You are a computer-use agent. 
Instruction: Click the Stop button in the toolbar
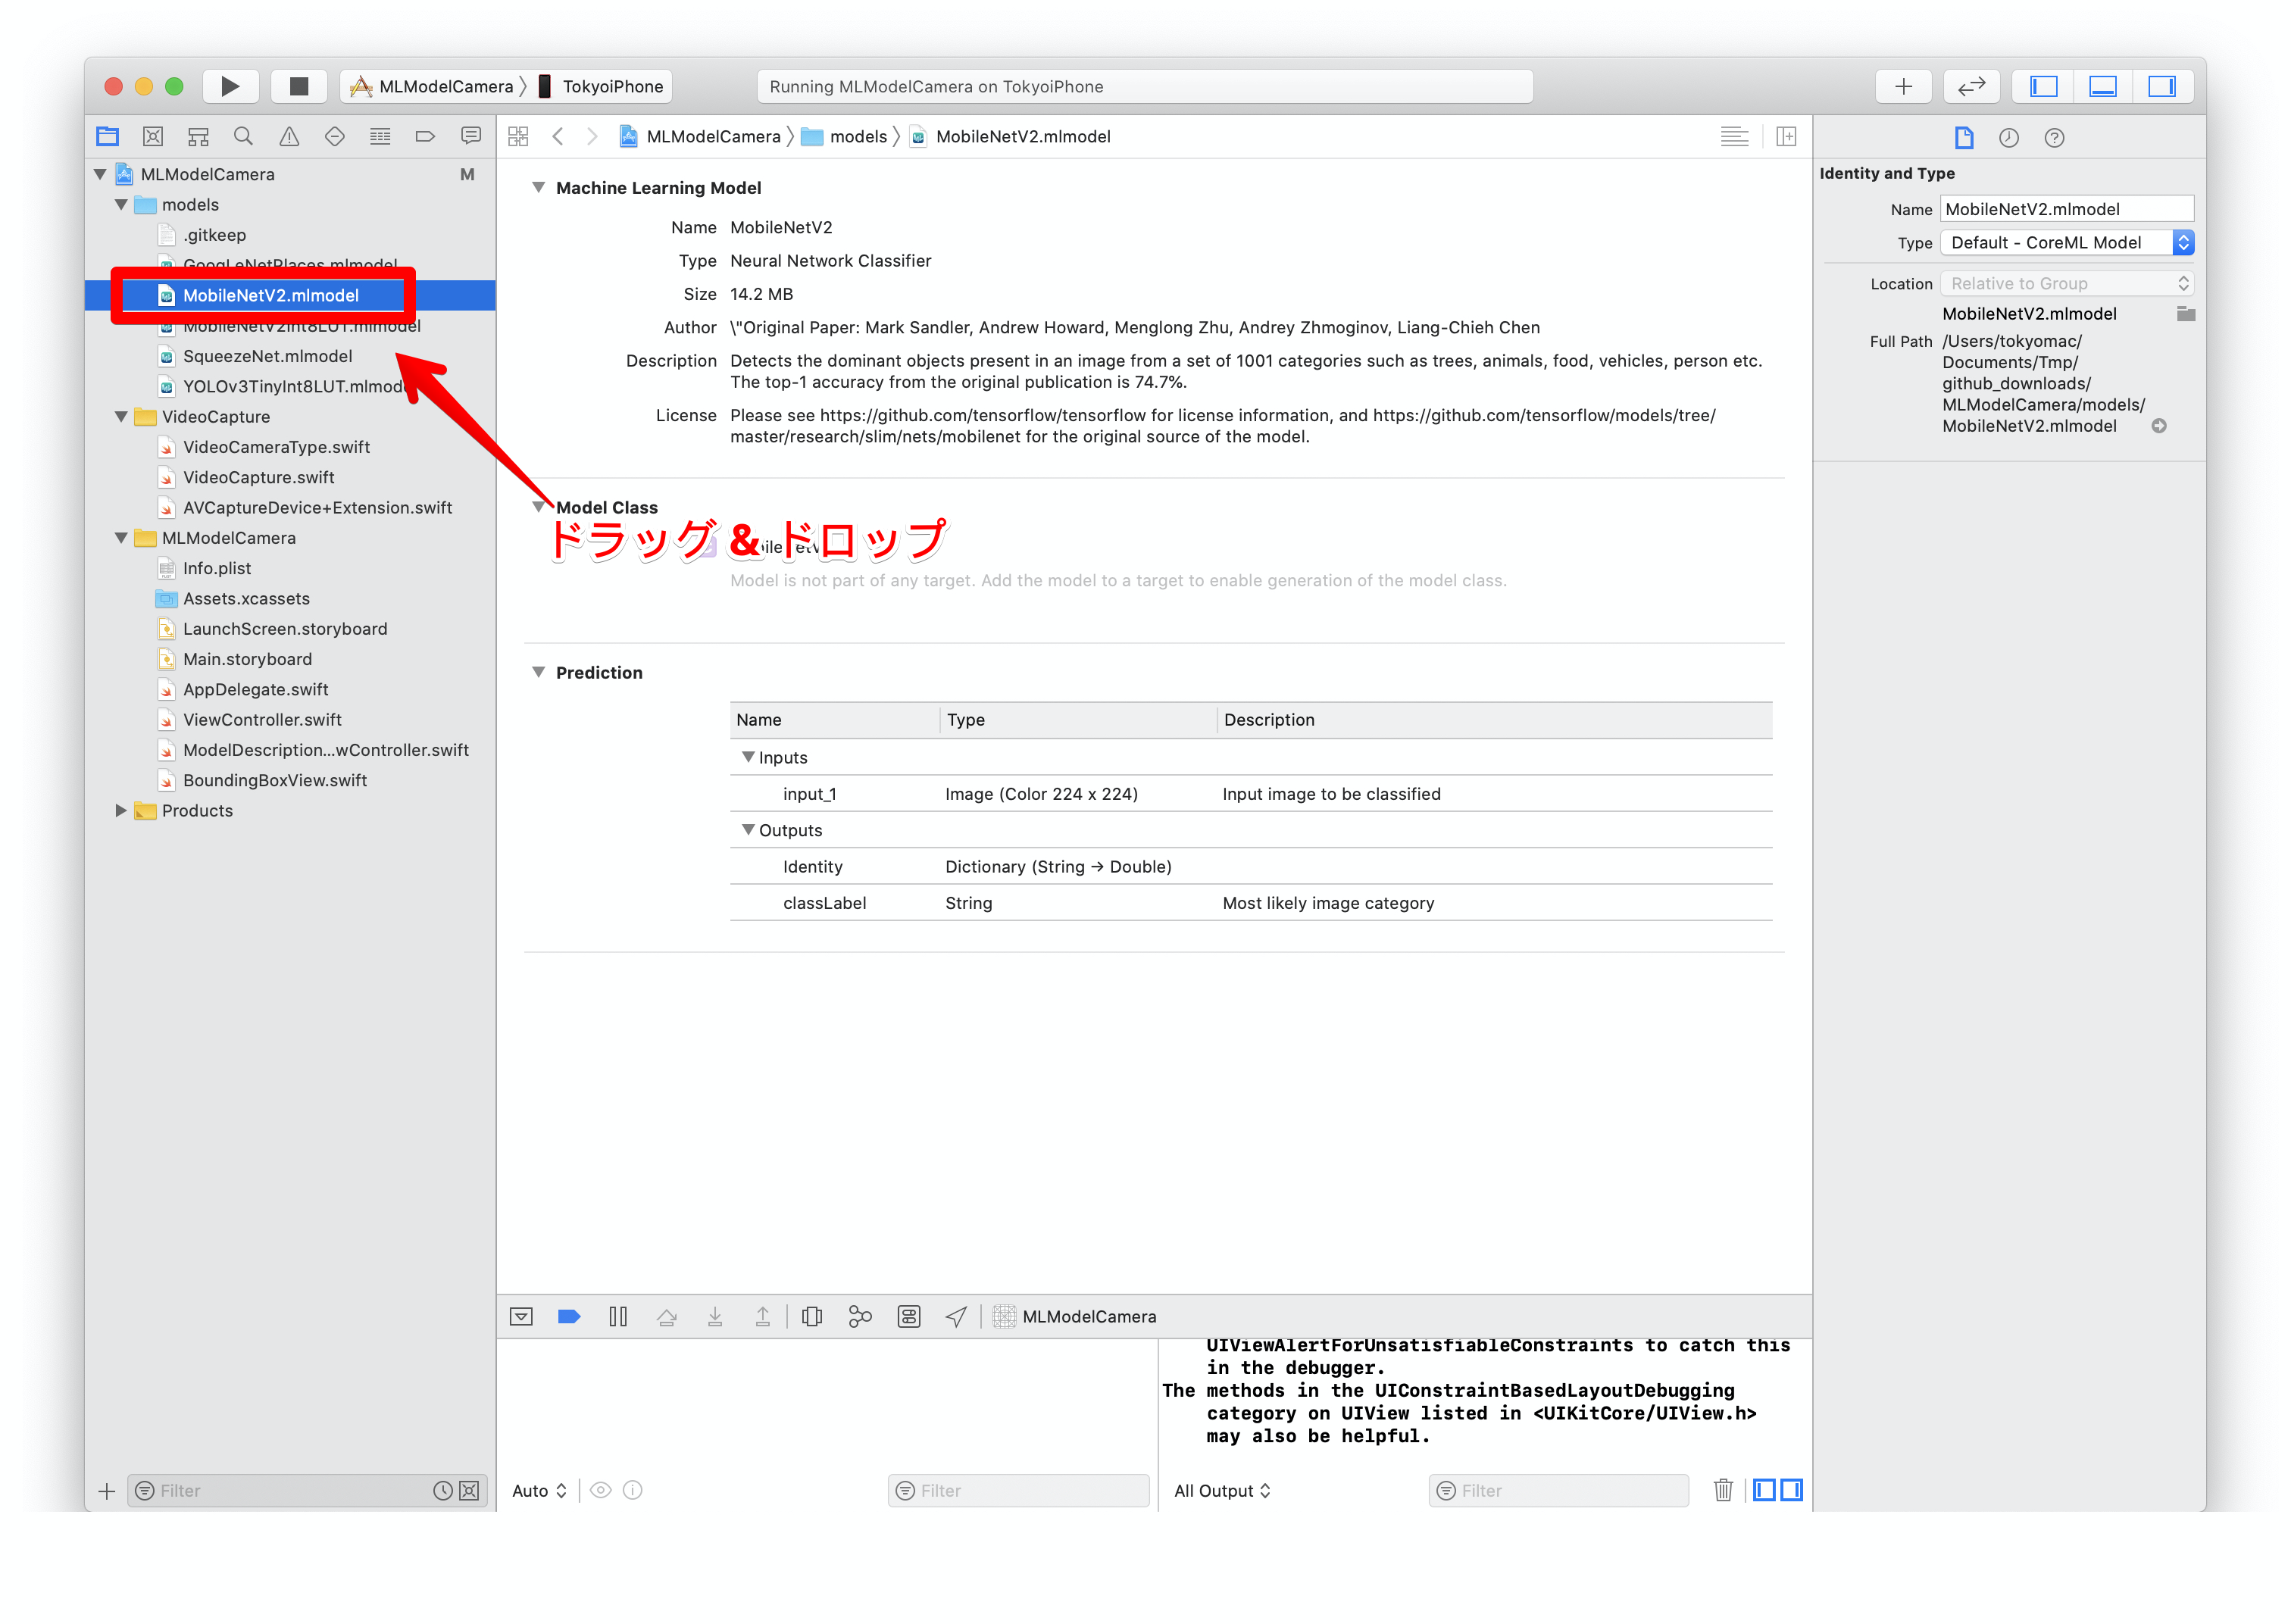tap(298, 86)
